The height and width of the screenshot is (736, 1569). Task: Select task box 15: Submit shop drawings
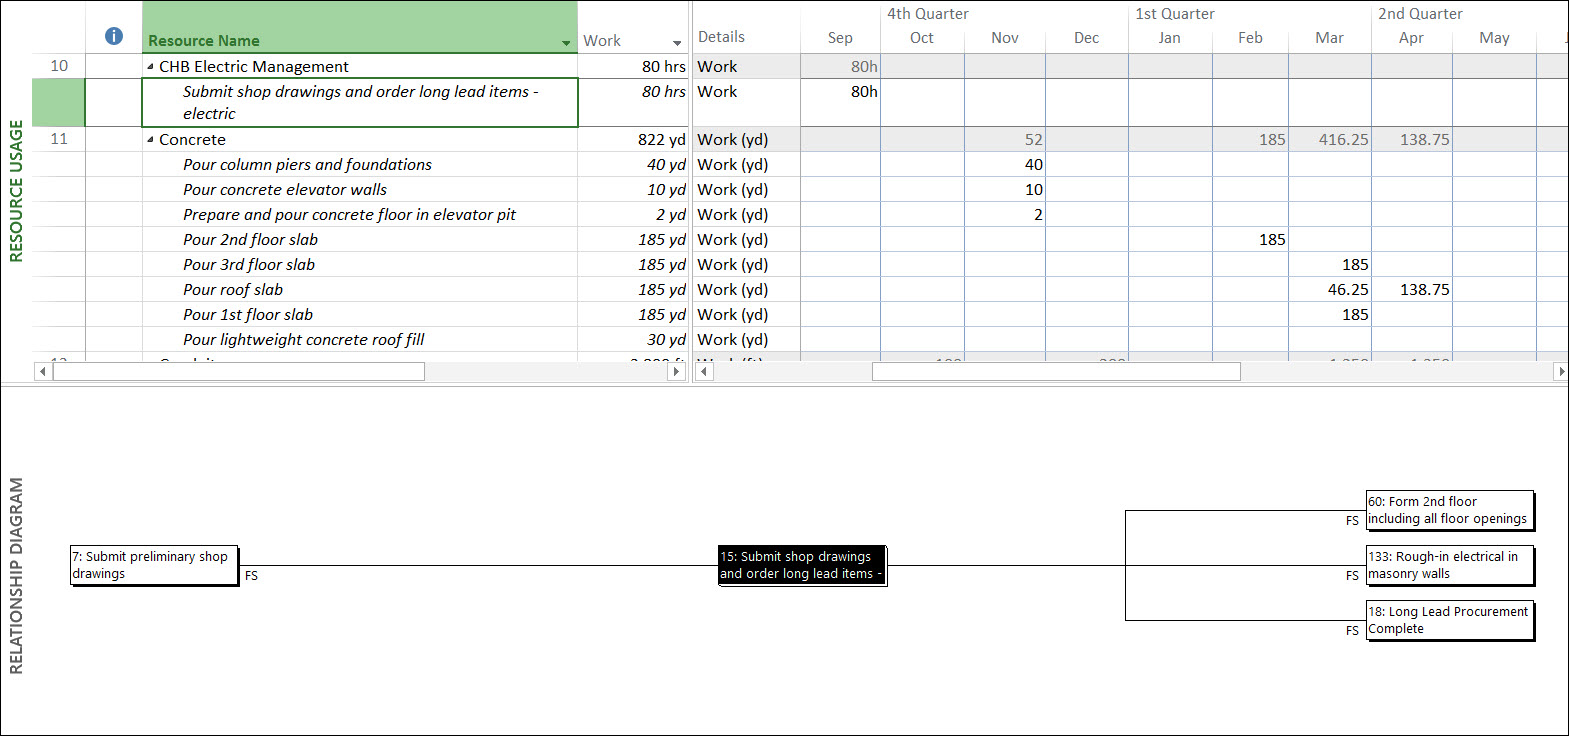802,565
